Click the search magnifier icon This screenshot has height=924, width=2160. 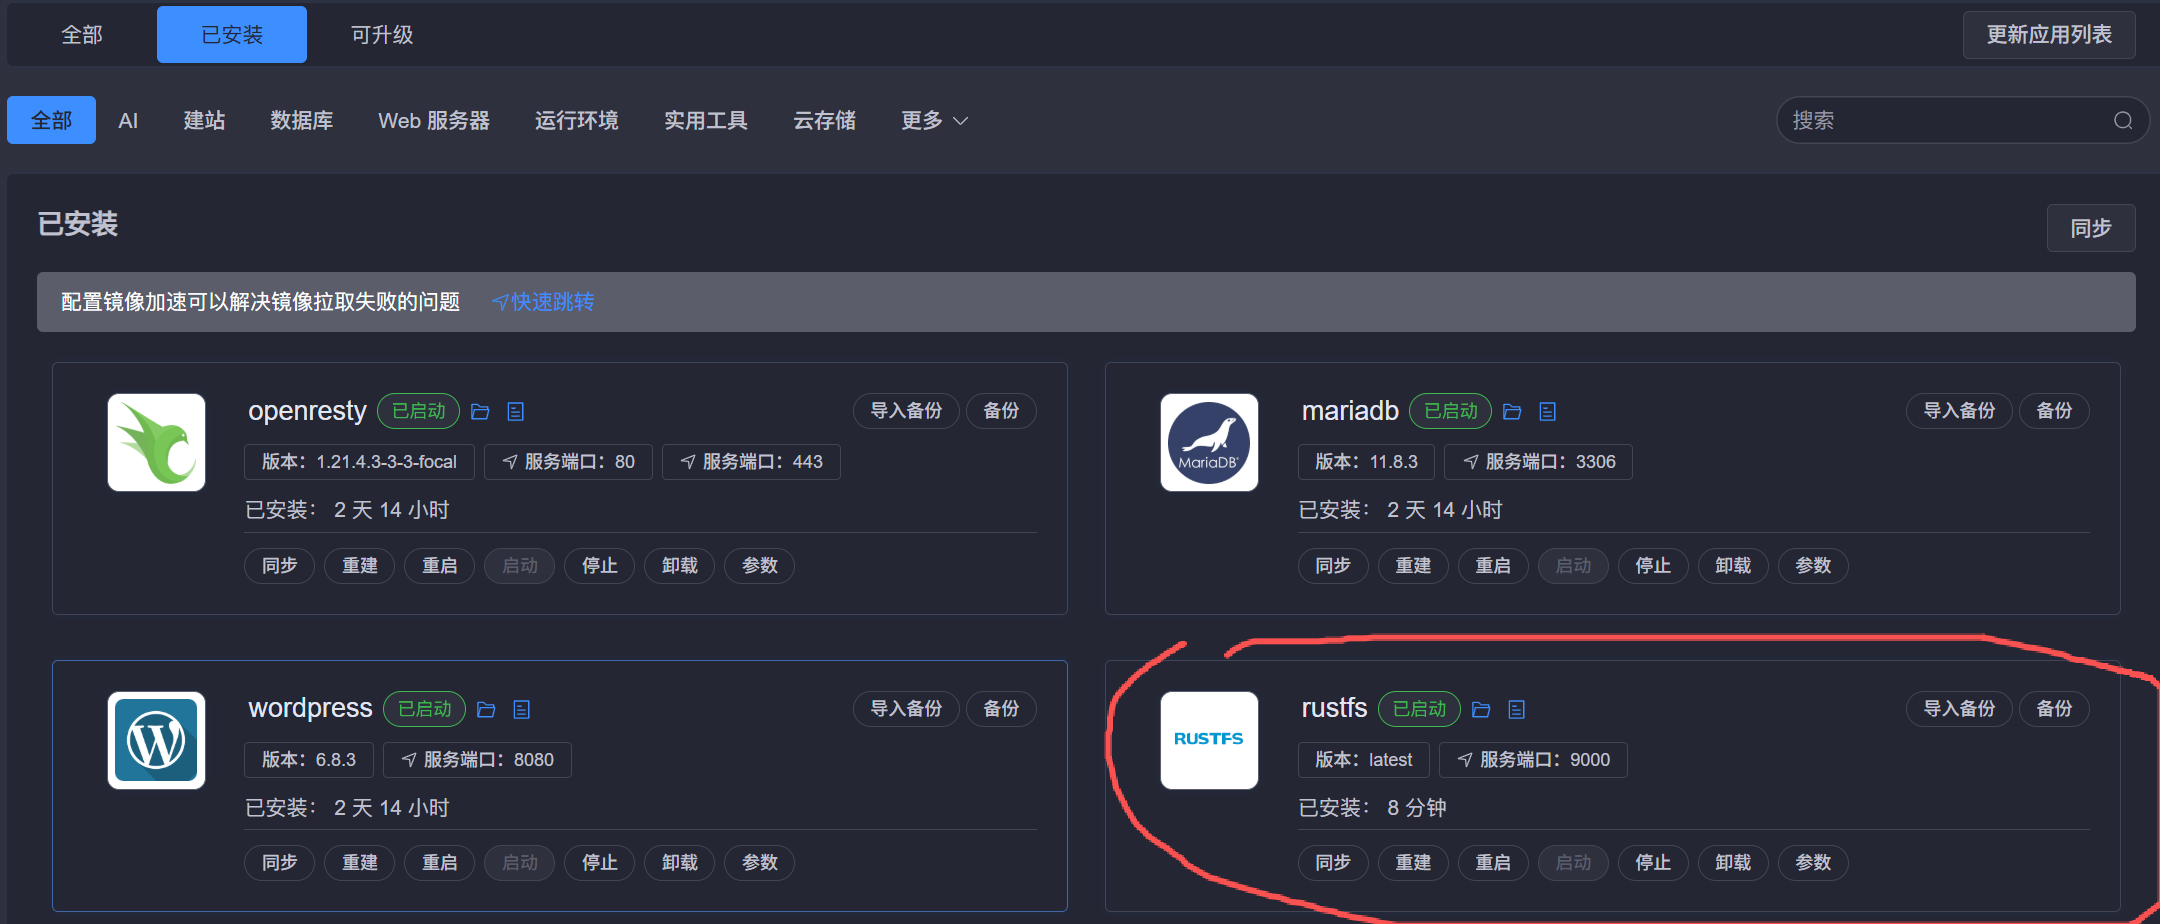click(x=2123, y=121)
